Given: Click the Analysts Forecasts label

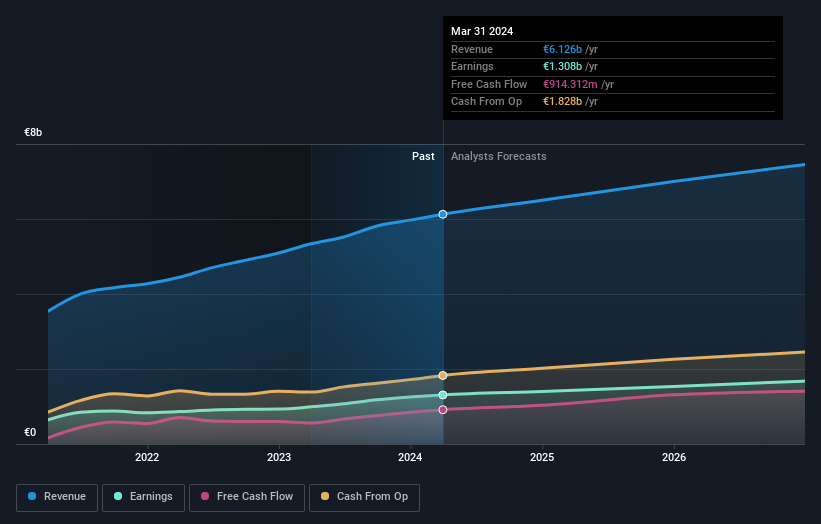Looking at the screenshot, I should click(498, 157).
